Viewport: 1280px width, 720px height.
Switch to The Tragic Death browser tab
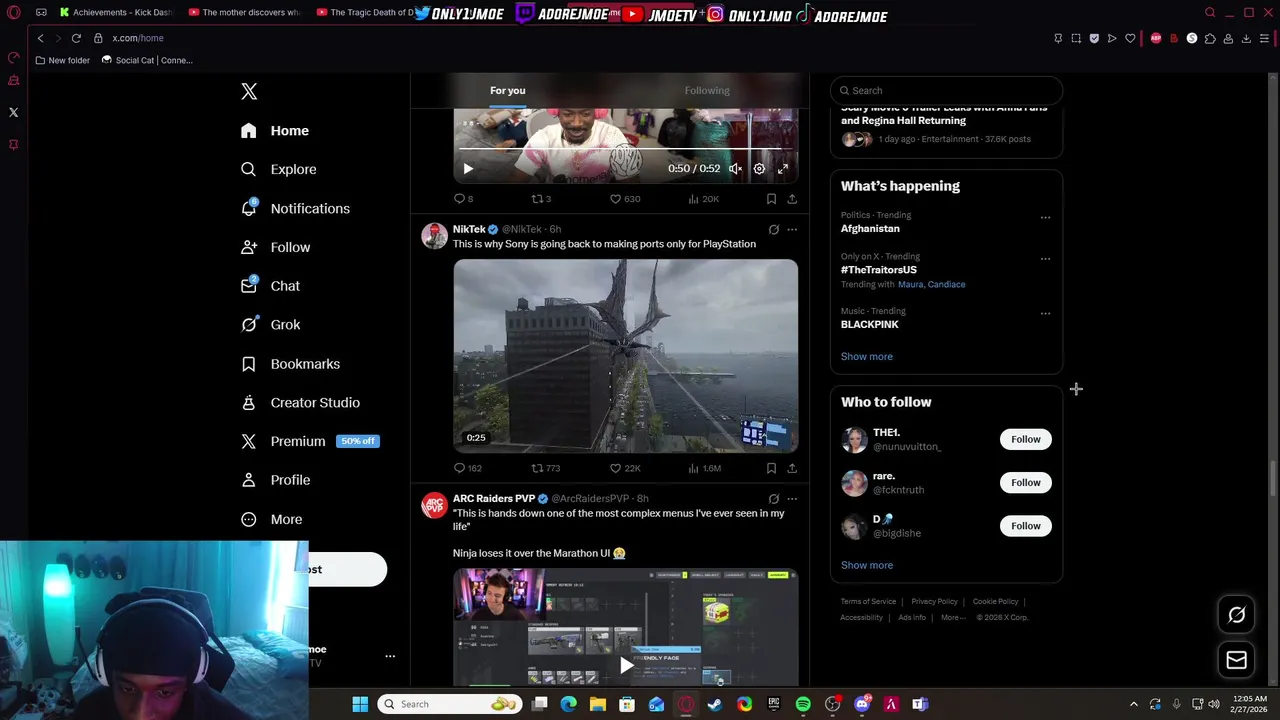[365, 13]
